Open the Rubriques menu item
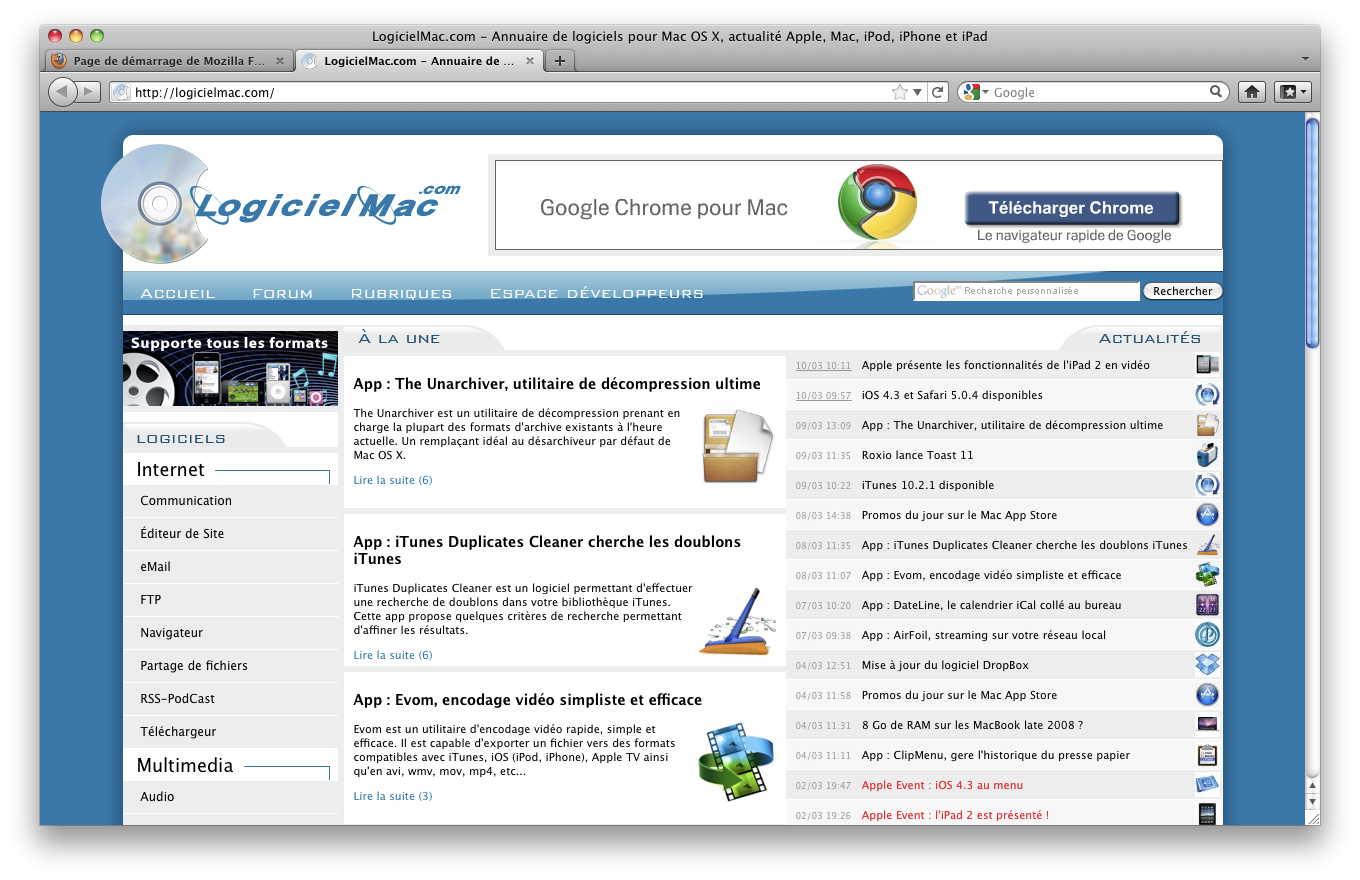 (x=401, y=293)
